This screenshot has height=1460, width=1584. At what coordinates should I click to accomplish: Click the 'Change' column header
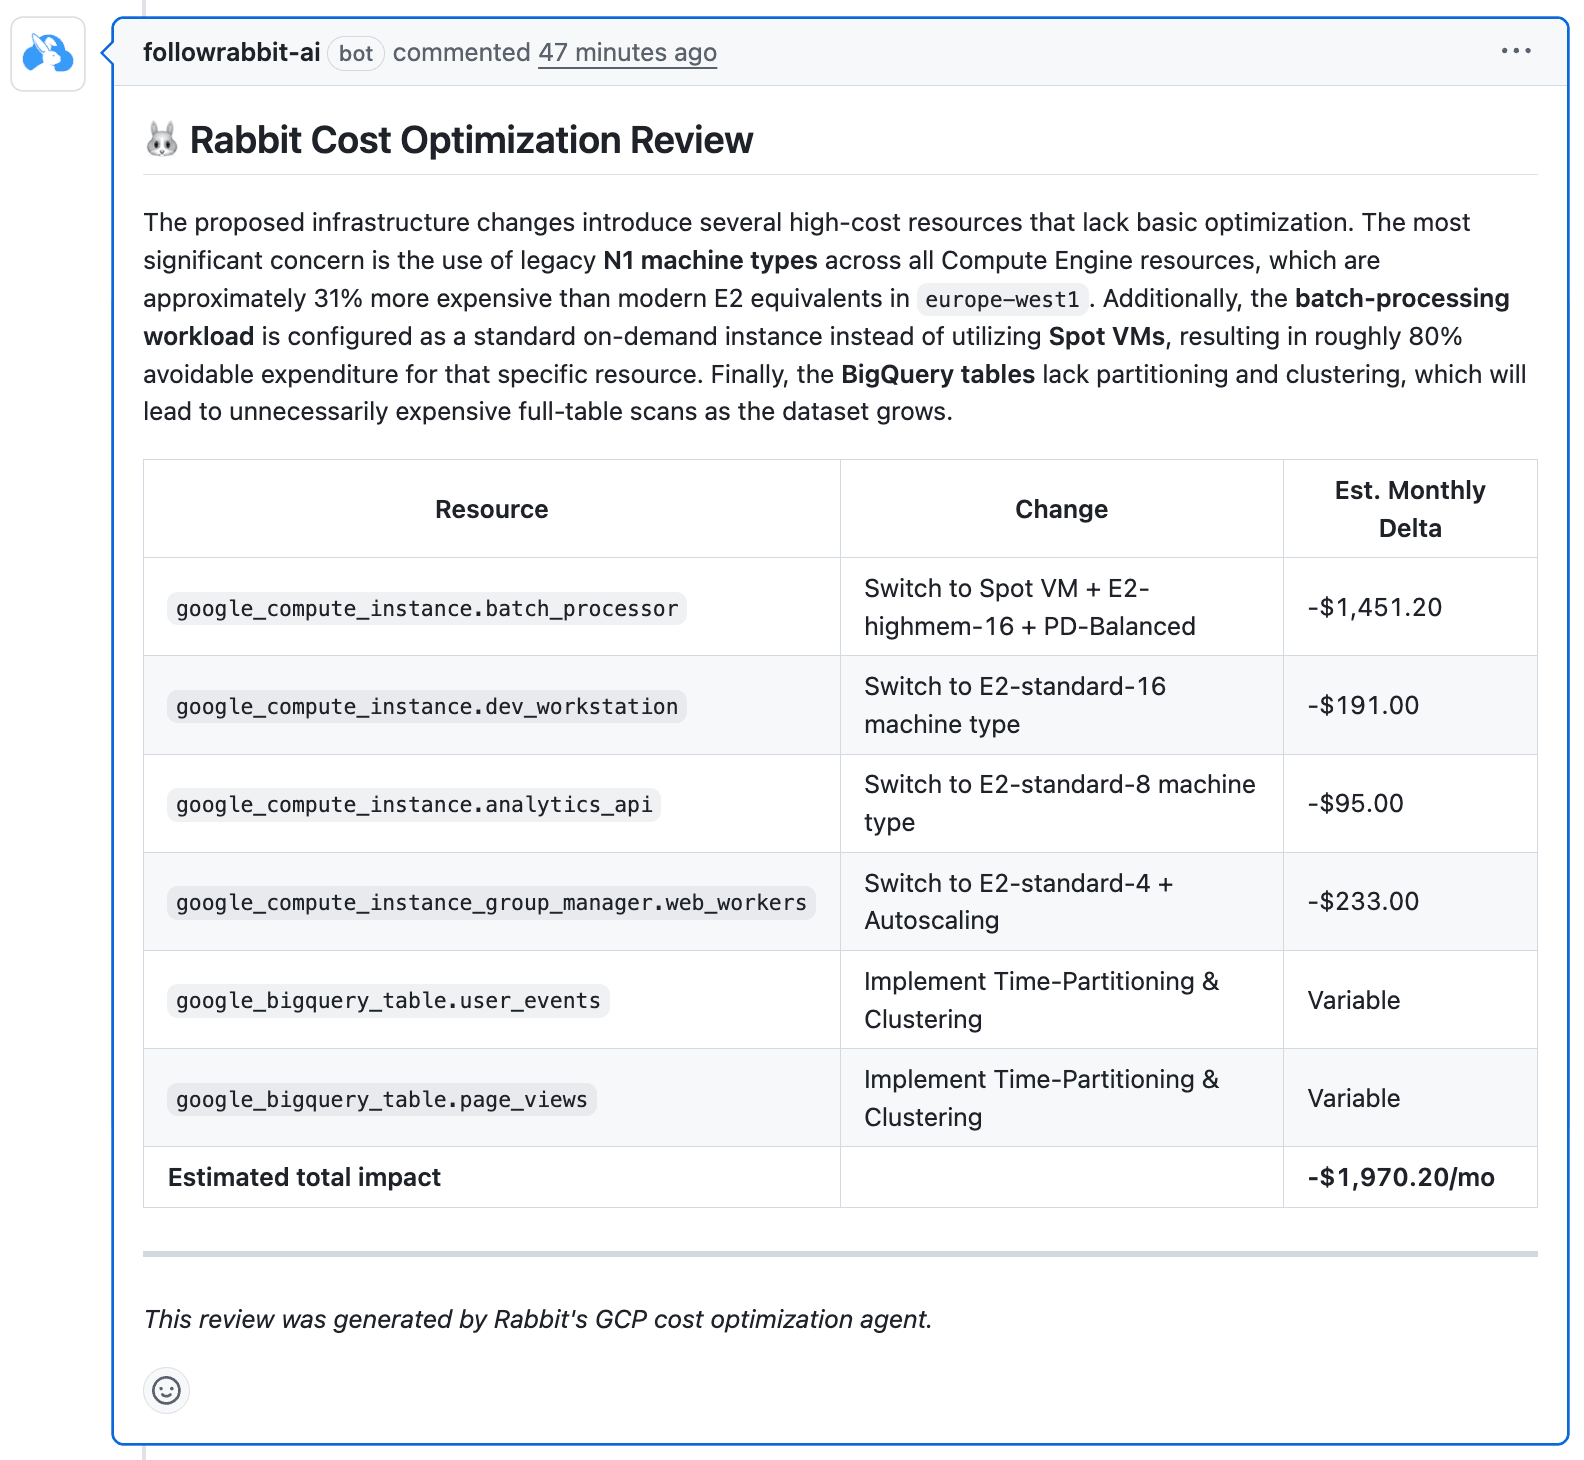click(1061, 509)
